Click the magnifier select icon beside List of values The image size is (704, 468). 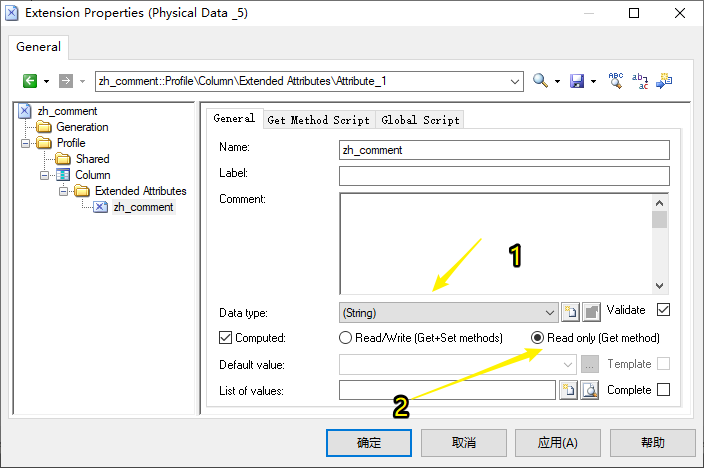590,390
